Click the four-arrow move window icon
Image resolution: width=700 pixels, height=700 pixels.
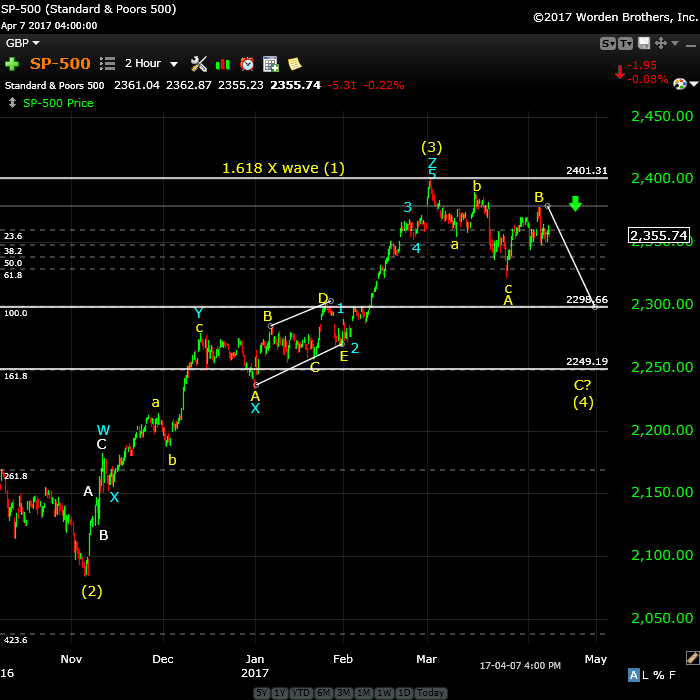pyautogui.click(x=661, y=43)
